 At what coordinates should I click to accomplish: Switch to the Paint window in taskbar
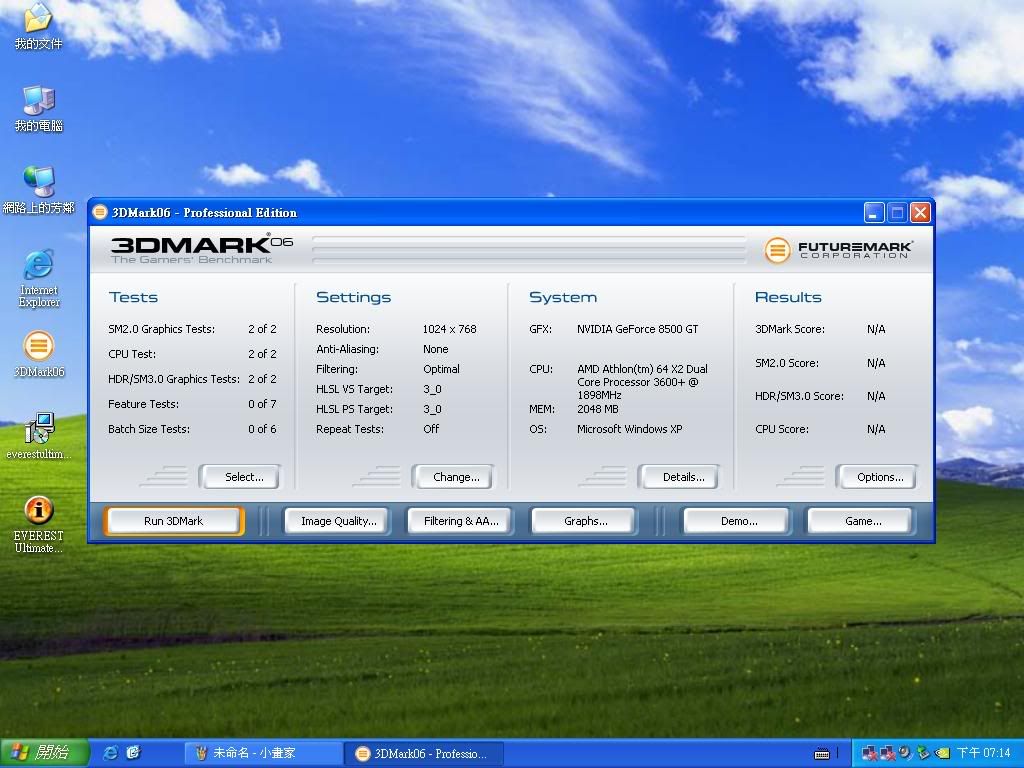click(264, 754)
